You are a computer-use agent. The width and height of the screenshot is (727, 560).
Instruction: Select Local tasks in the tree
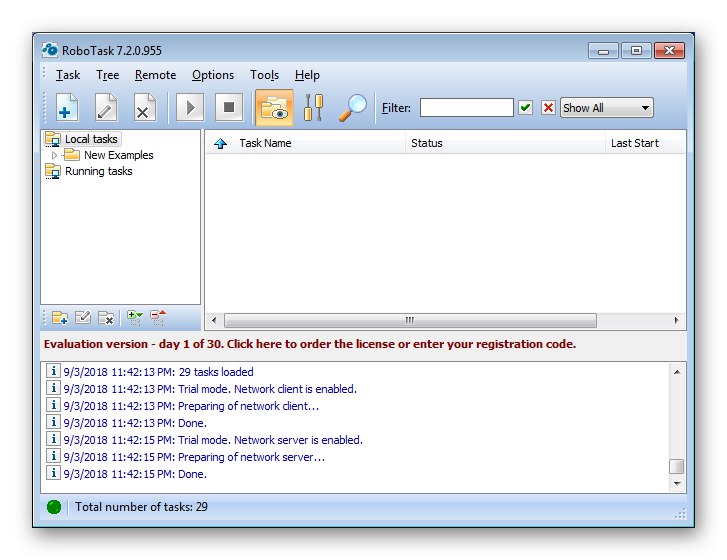tap(91, 139)
